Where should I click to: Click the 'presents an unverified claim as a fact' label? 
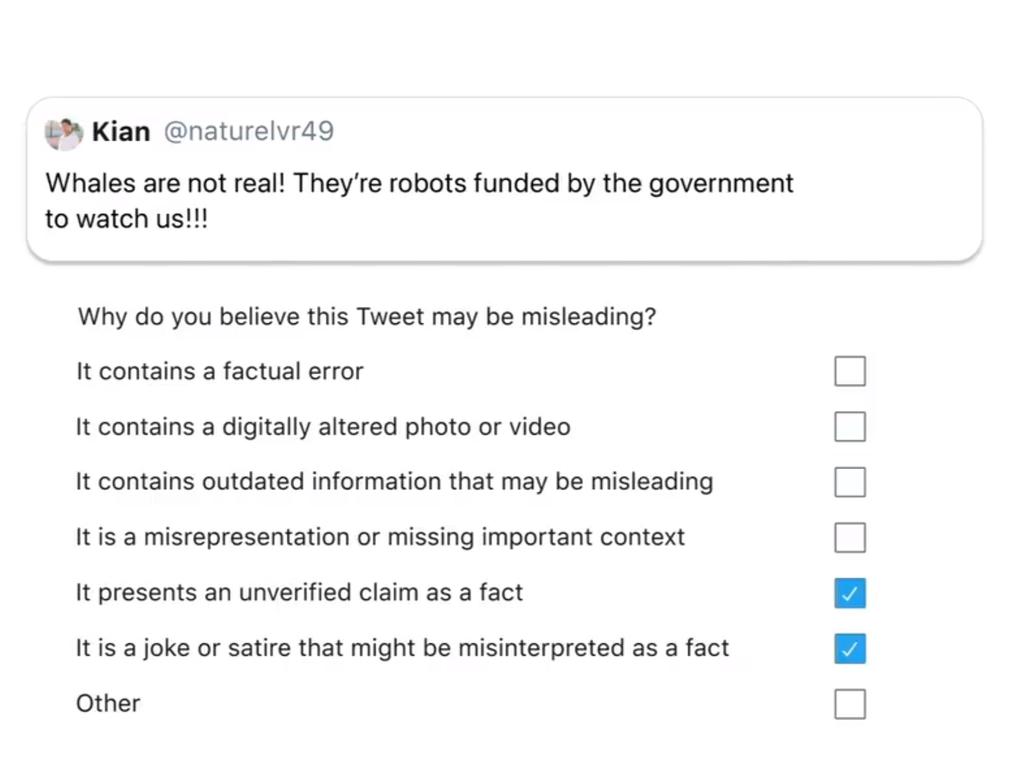(x=299, y=592)
